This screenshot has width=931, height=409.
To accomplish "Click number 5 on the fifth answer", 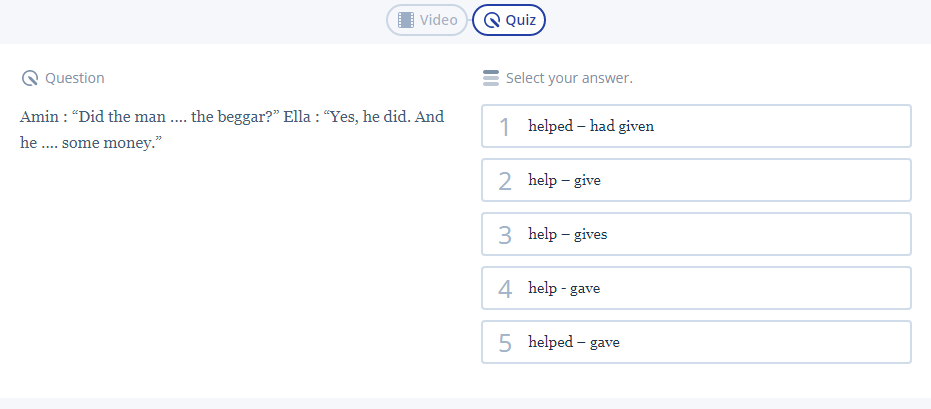I will pyautogui.click(x=505, y=343).
